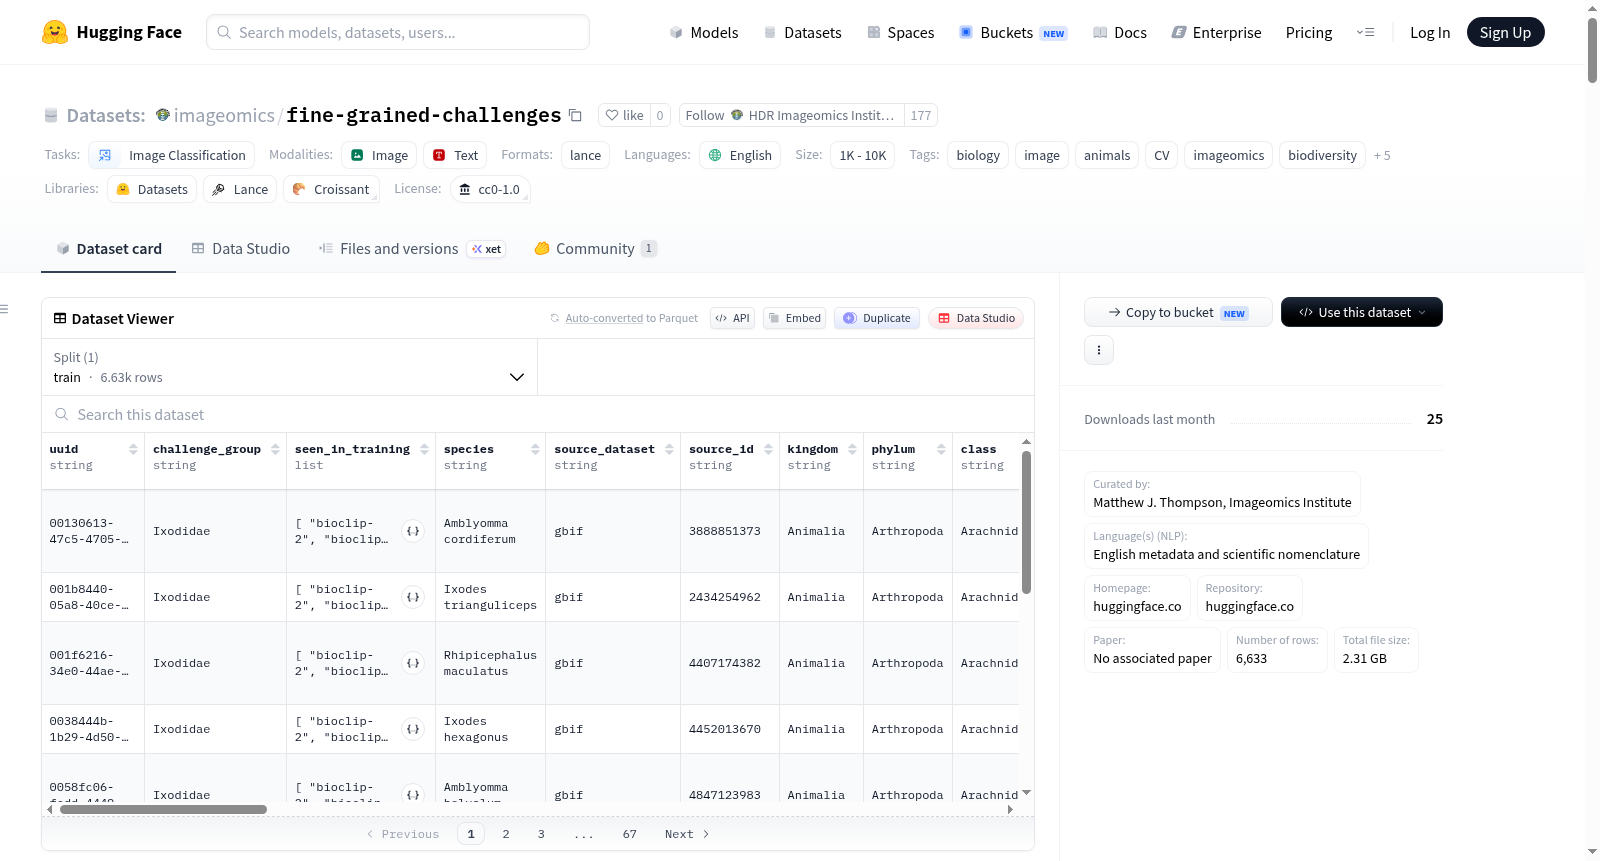Image resolution: width=1600 pixels, height=861 pixels.
Task: Open Data Studio from the viewer header
Action: [976, 318]
